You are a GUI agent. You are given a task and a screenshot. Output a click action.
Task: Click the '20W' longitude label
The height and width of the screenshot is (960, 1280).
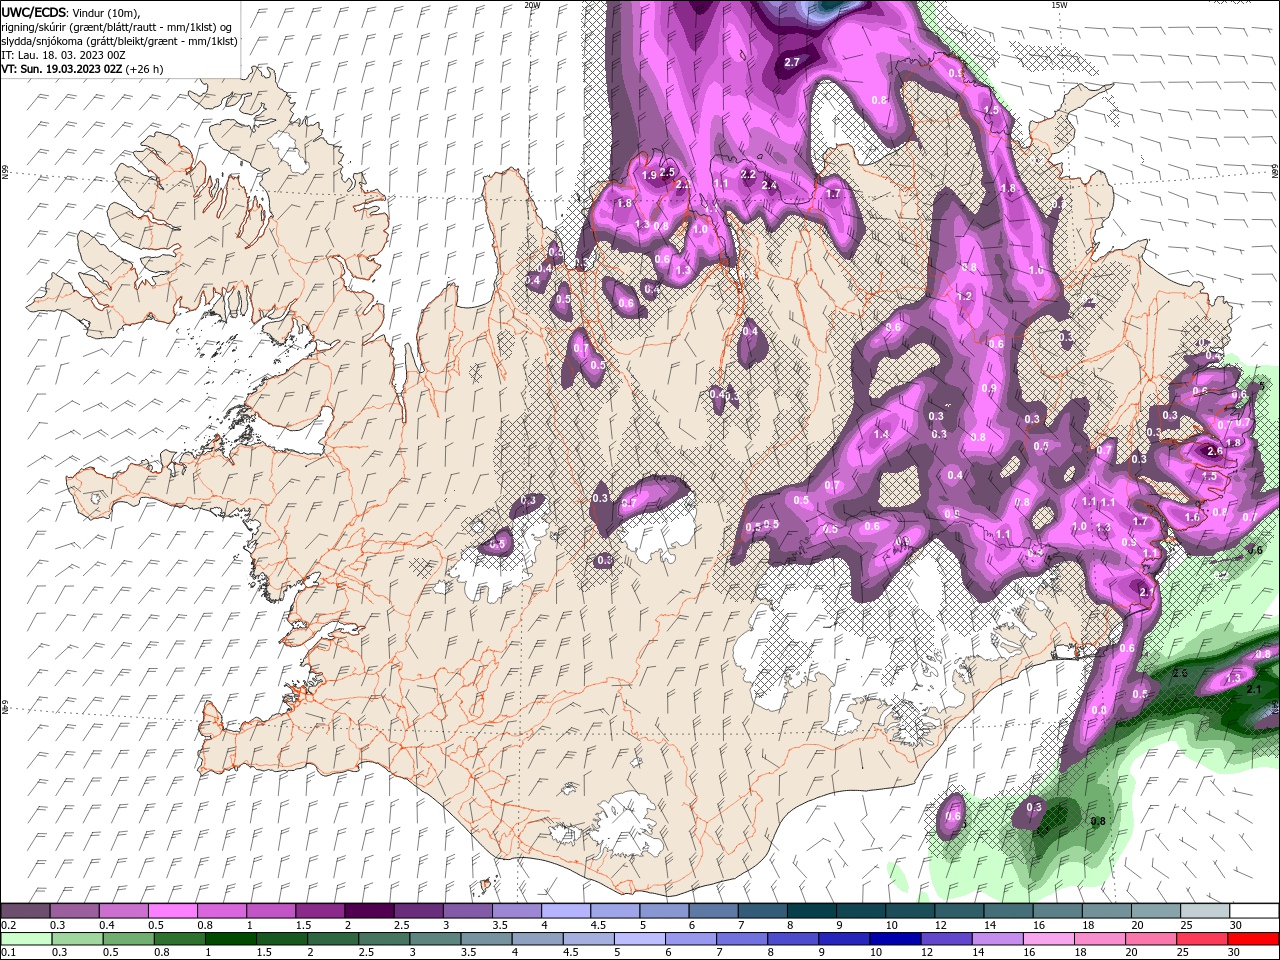[x=532, y=5]
